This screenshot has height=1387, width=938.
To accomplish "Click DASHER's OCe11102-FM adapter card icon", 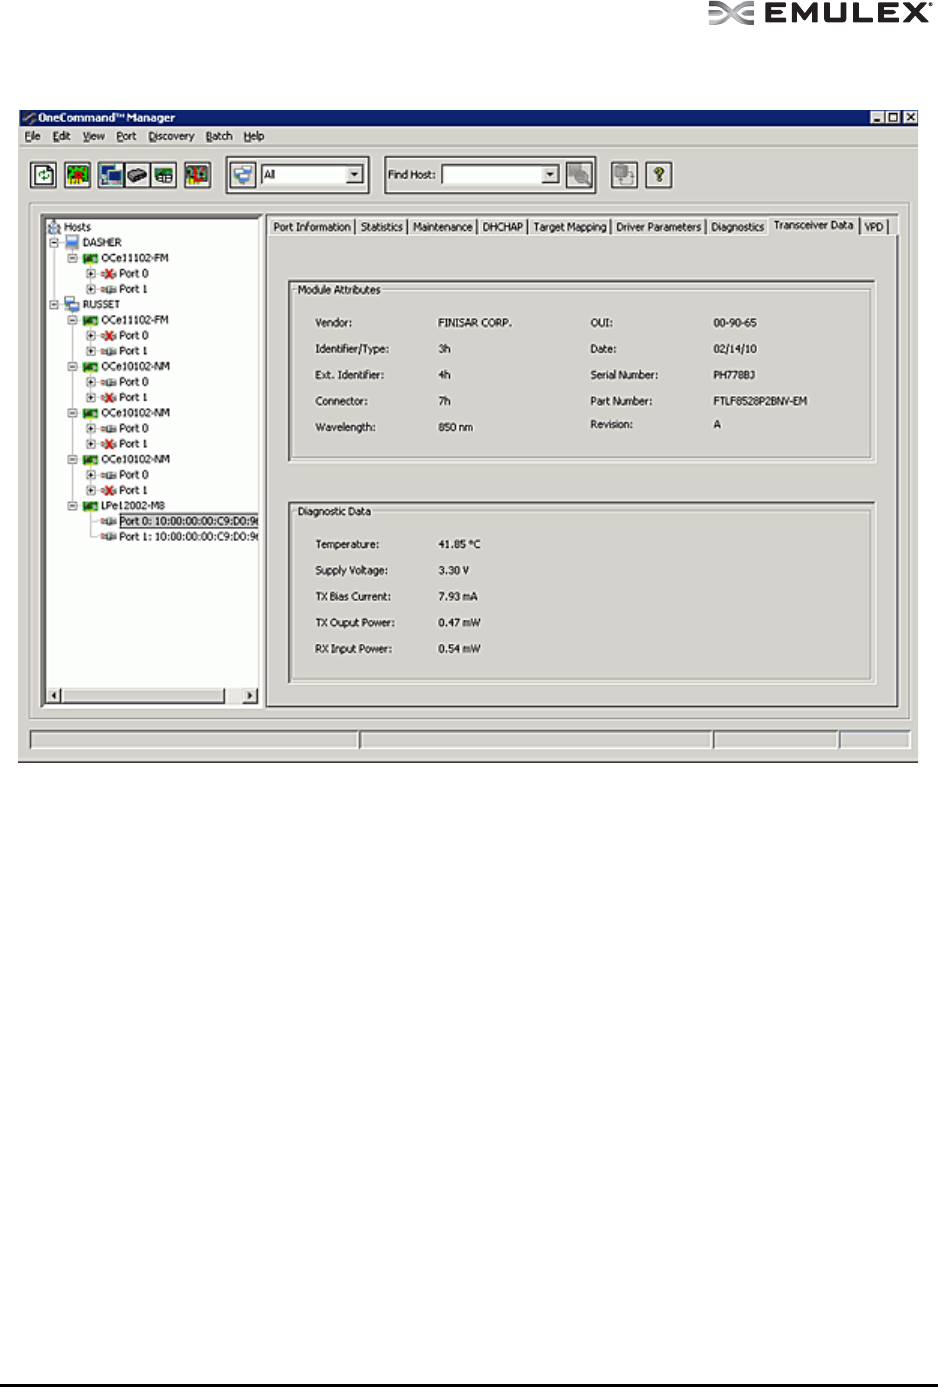I will click(x=90, y=258).
